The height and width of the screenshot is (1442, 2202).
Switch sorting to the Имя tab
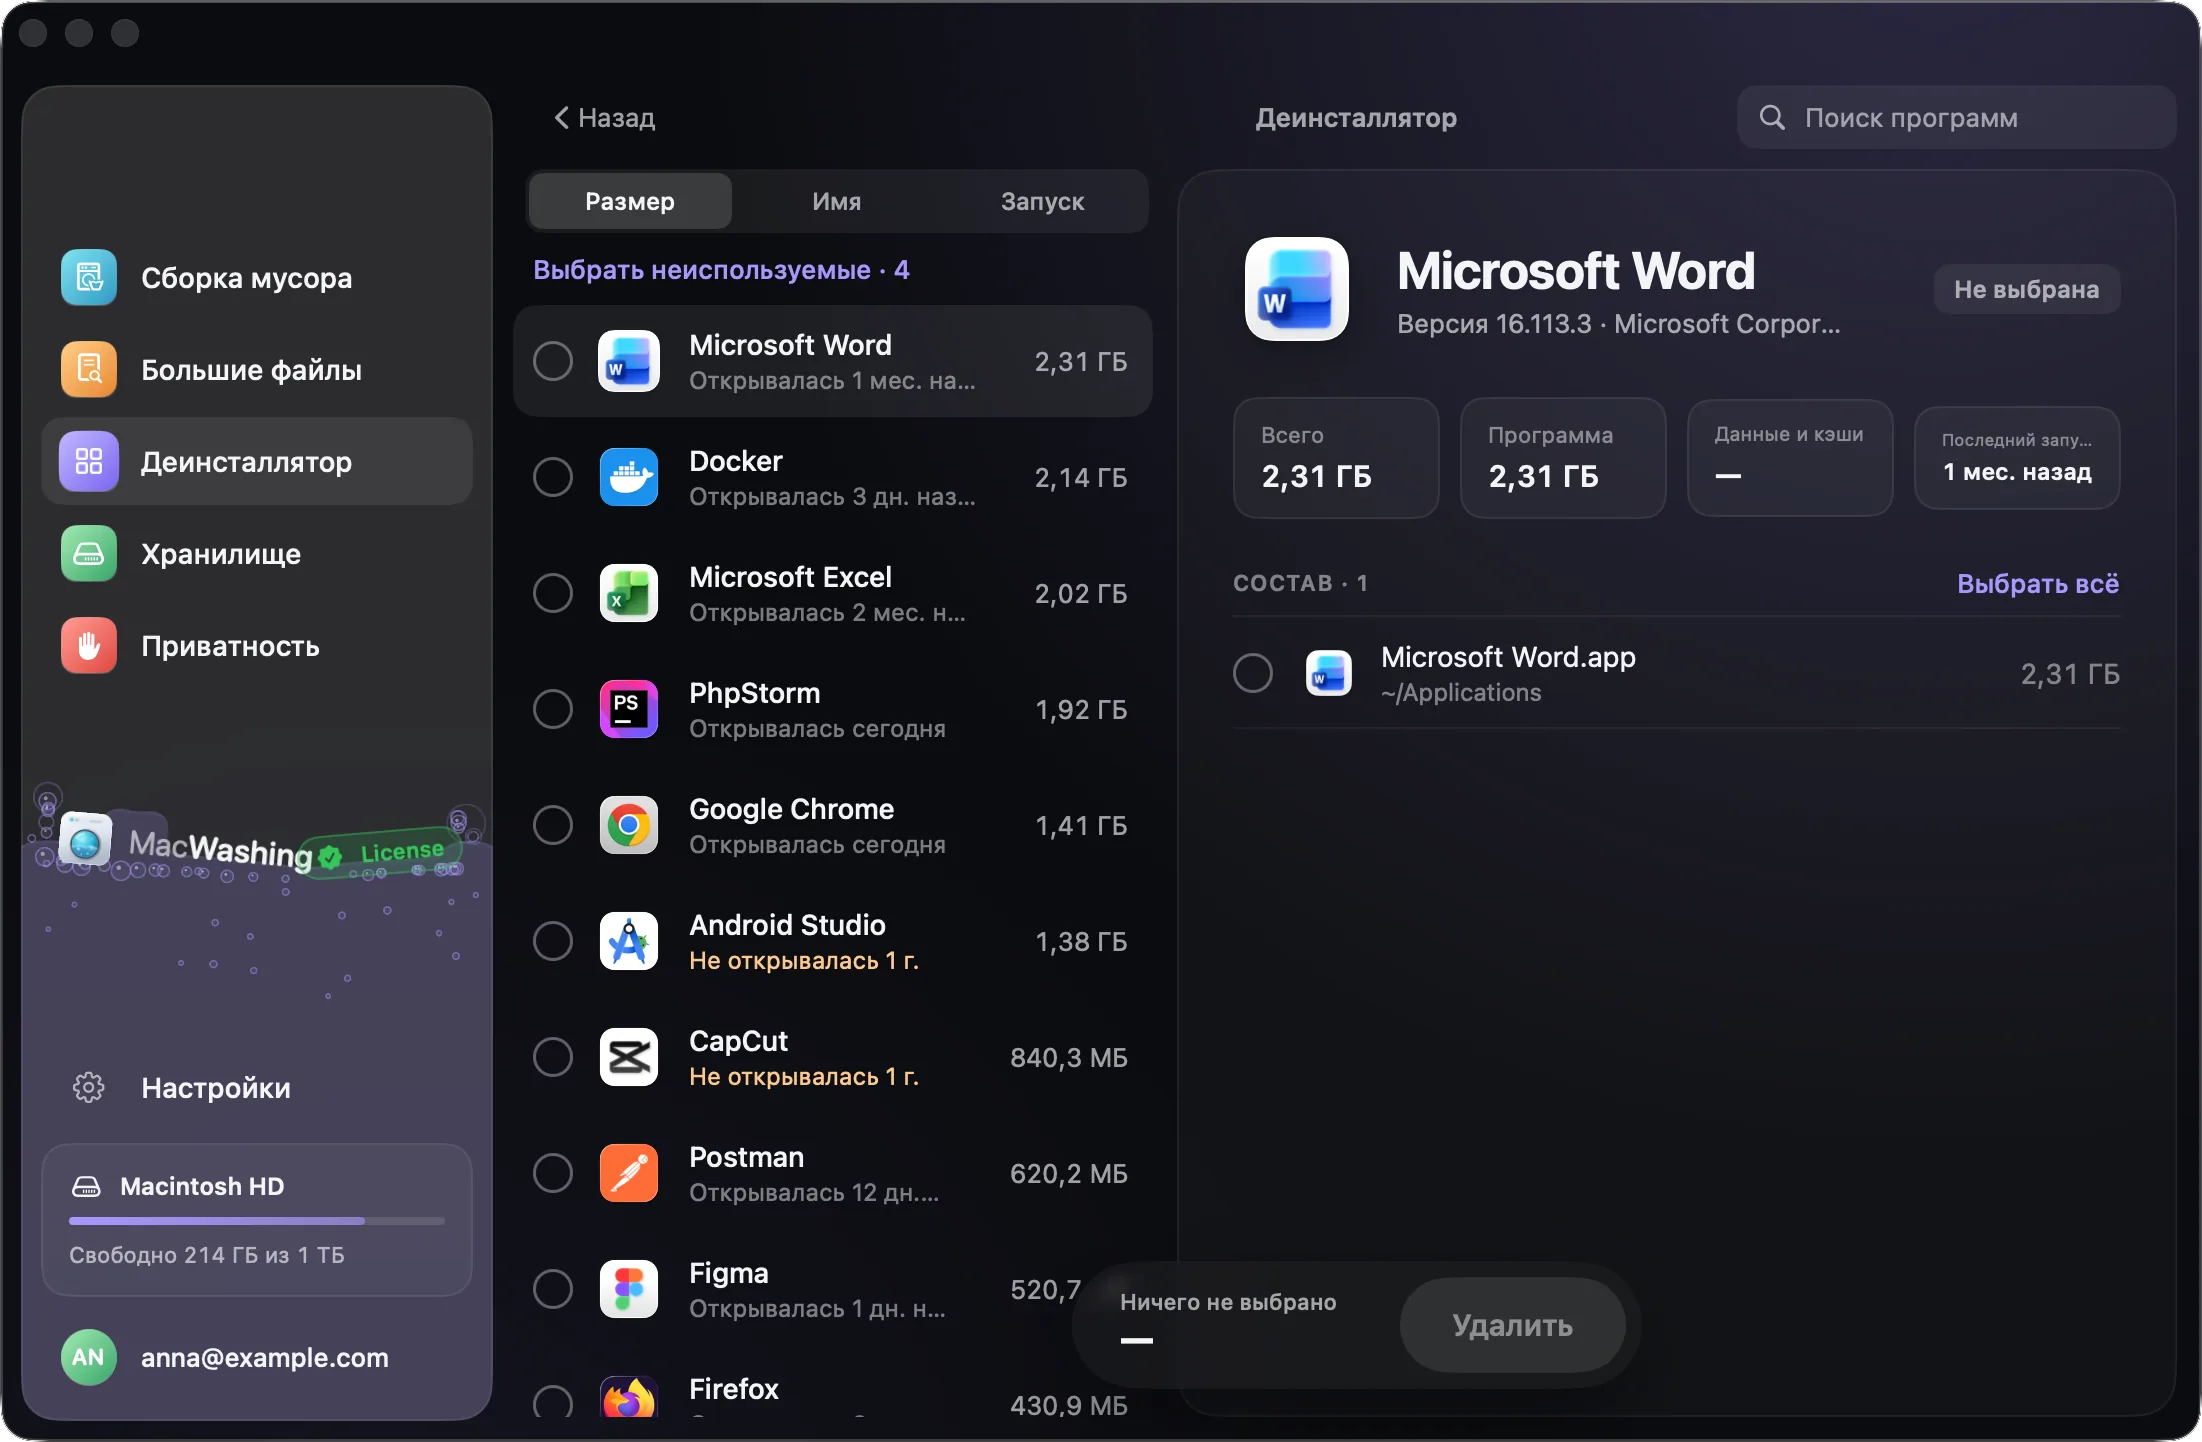tap(837, 201)
